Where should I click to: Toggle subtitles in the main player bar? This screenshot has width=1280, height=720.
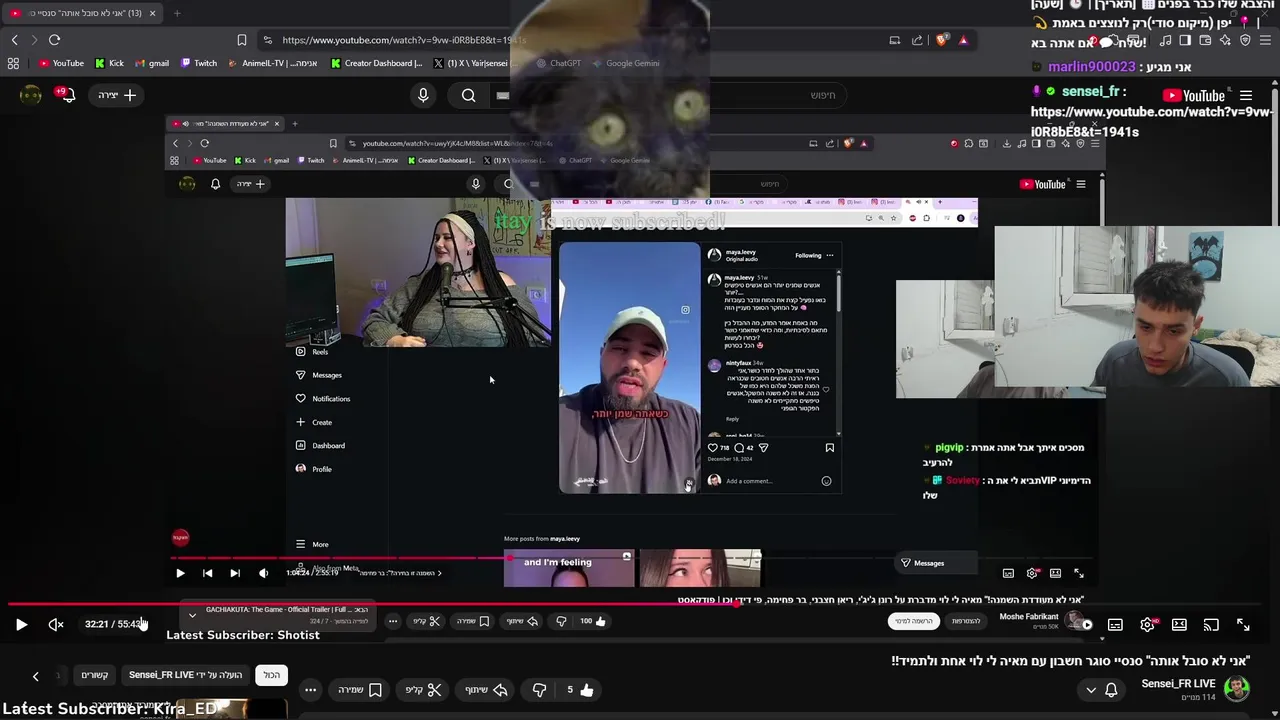coord(1115,625)
